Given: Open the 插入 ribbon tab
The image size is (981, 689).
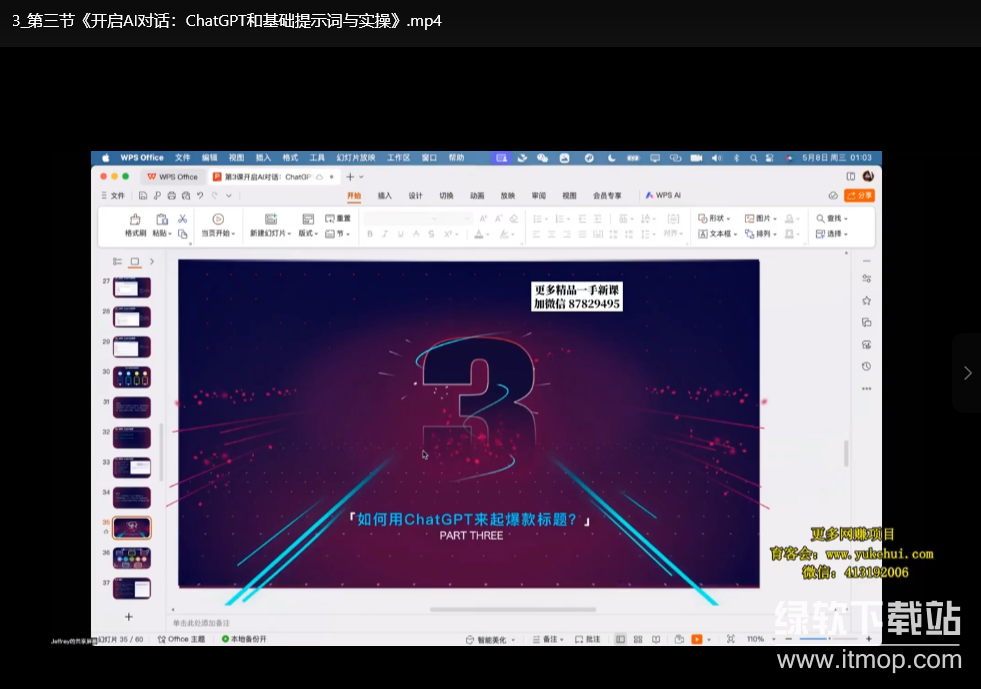Looking at the screenshot, I should click(x=384, y=196).
